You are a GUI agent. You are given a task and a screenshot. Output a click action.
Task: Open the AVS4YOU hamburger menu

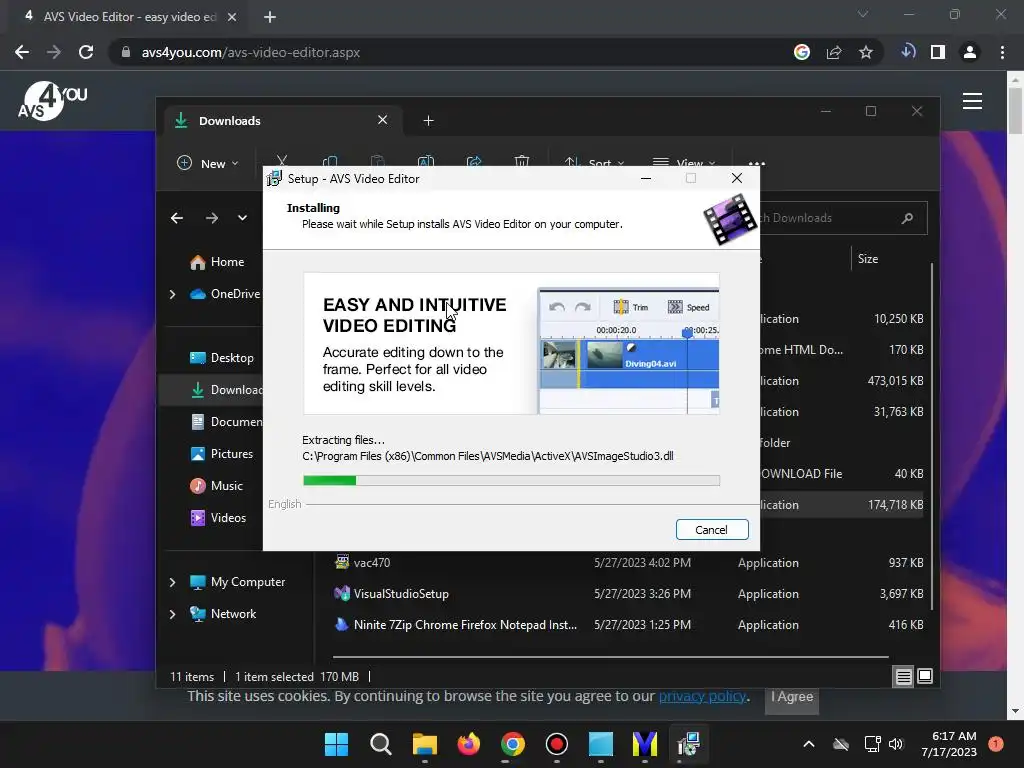click(x=972, y=101)
